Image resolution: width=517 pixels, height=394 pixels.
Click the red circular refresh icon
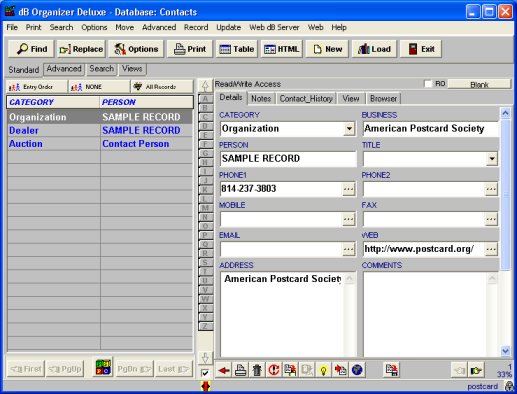pyautogui.click(x=274, y=370)
